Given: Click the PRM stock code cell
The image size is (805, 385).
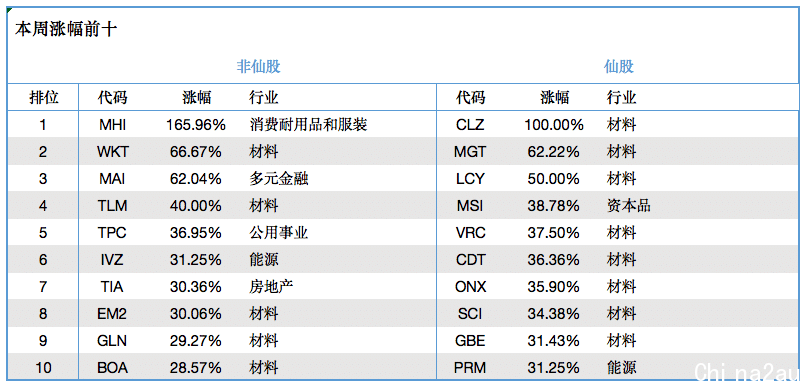Looking at the screenshot, I should click(470, 368).
